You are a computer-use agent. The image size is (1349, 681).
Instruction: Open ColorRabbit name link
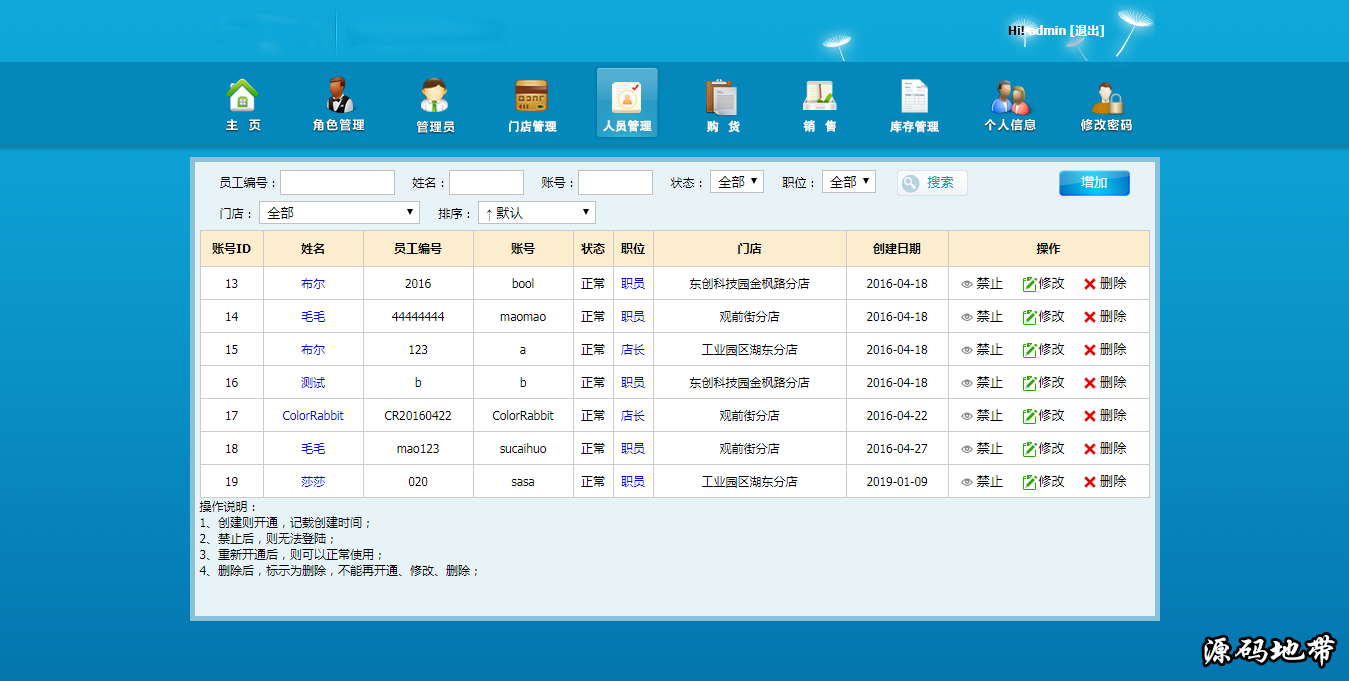pyautogui.click(x=313, y=416)
